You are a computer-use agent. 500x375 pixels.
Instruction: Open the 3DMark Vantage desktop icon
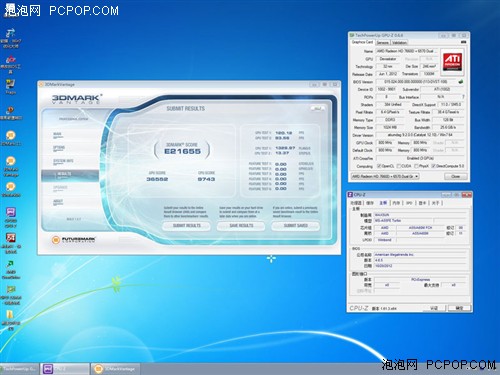pyautogui.click(x=11, y=165)
